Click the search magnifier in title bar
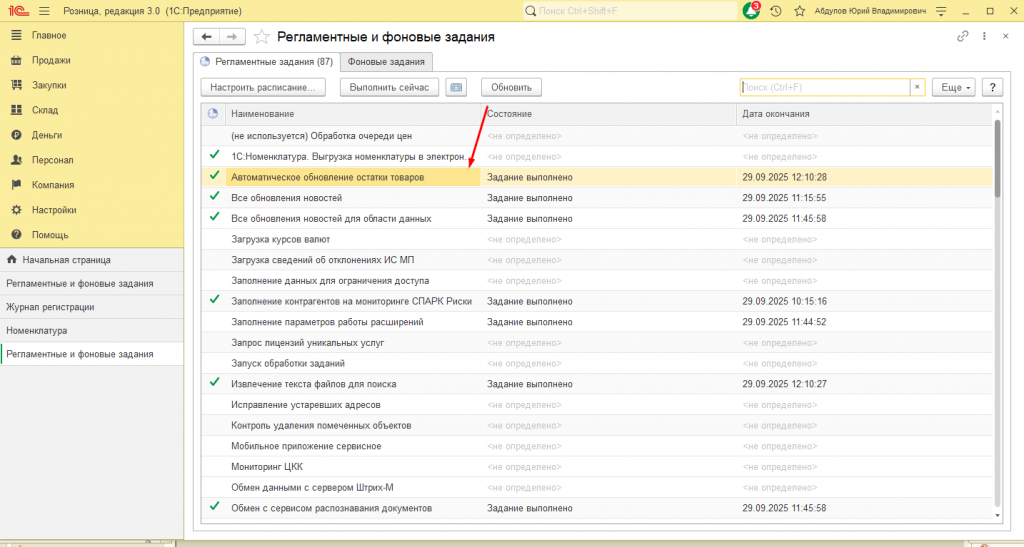 tap(531, 11)
